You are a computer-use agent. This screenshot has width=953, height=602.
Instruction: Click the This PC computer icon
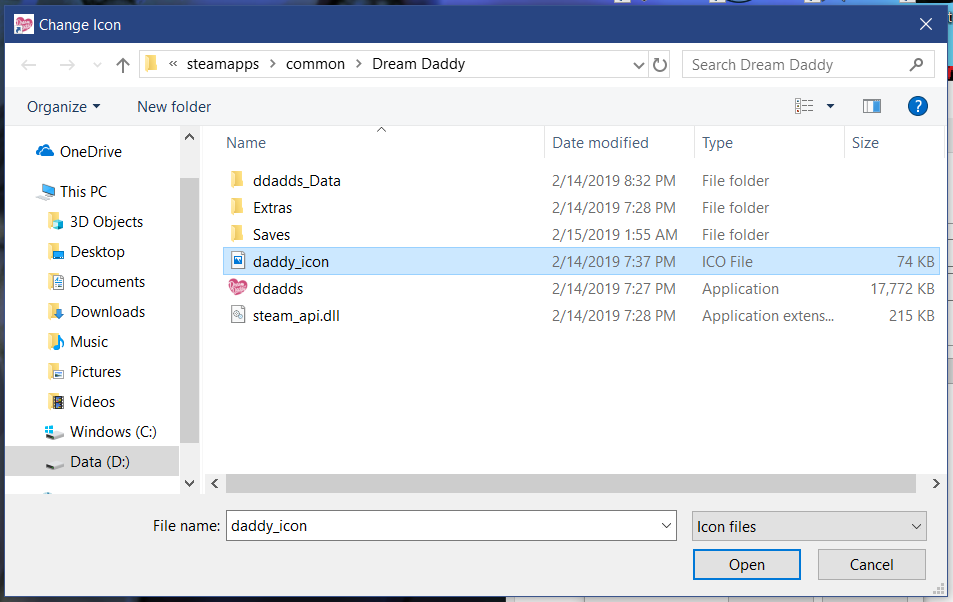[x=46, y=192]
